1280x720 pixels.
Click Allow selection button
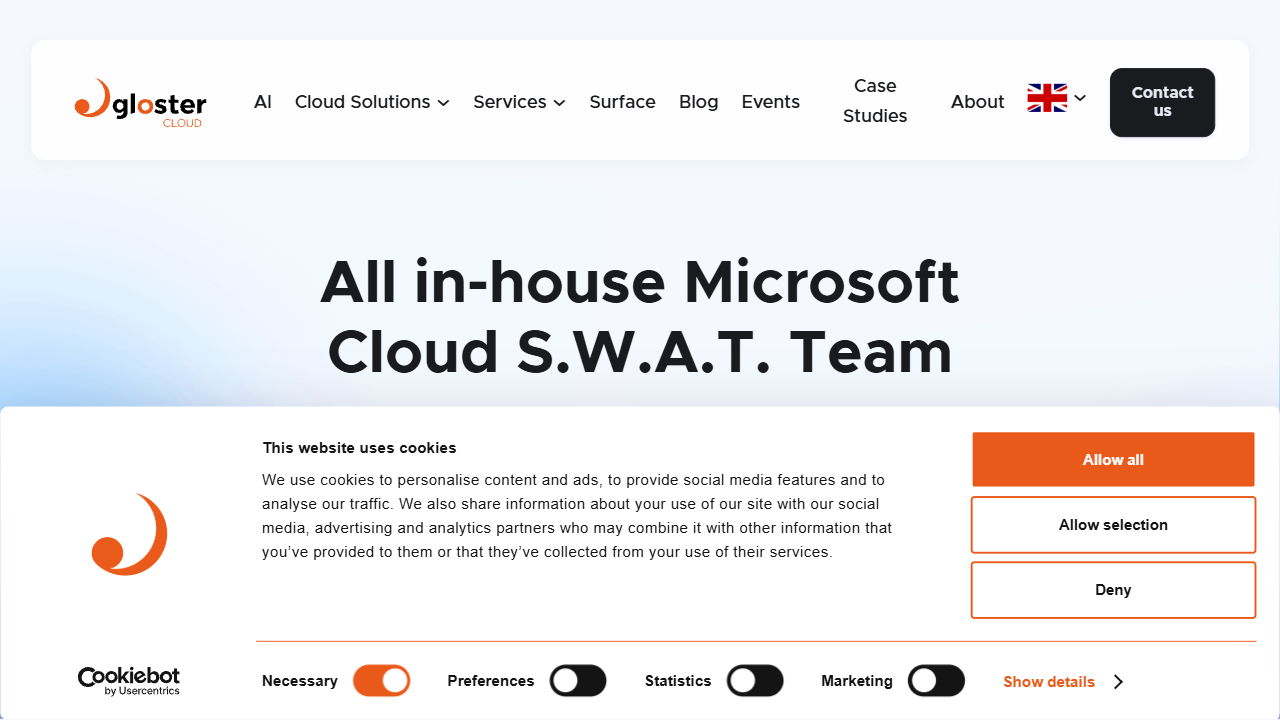click(1113, 525)
